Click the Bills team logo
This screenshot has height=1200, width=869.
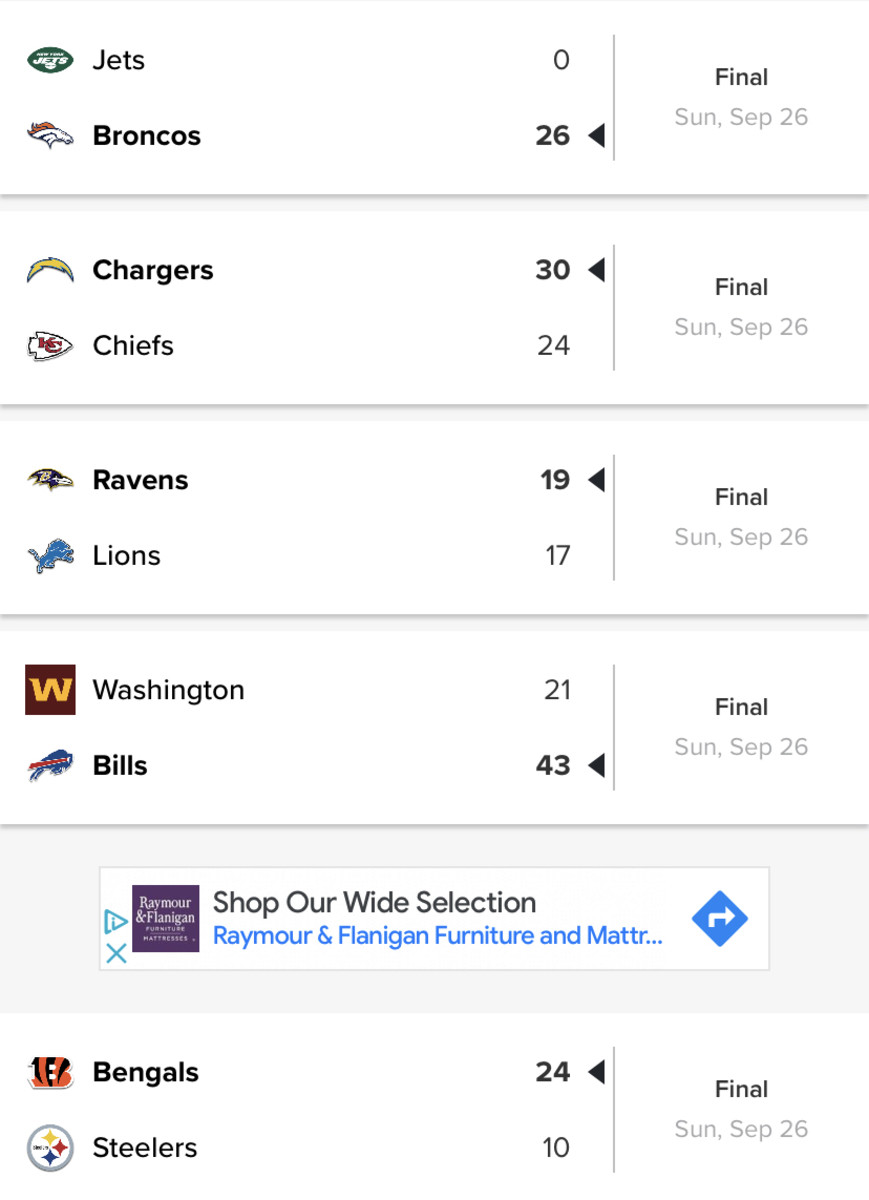point(49,766)
